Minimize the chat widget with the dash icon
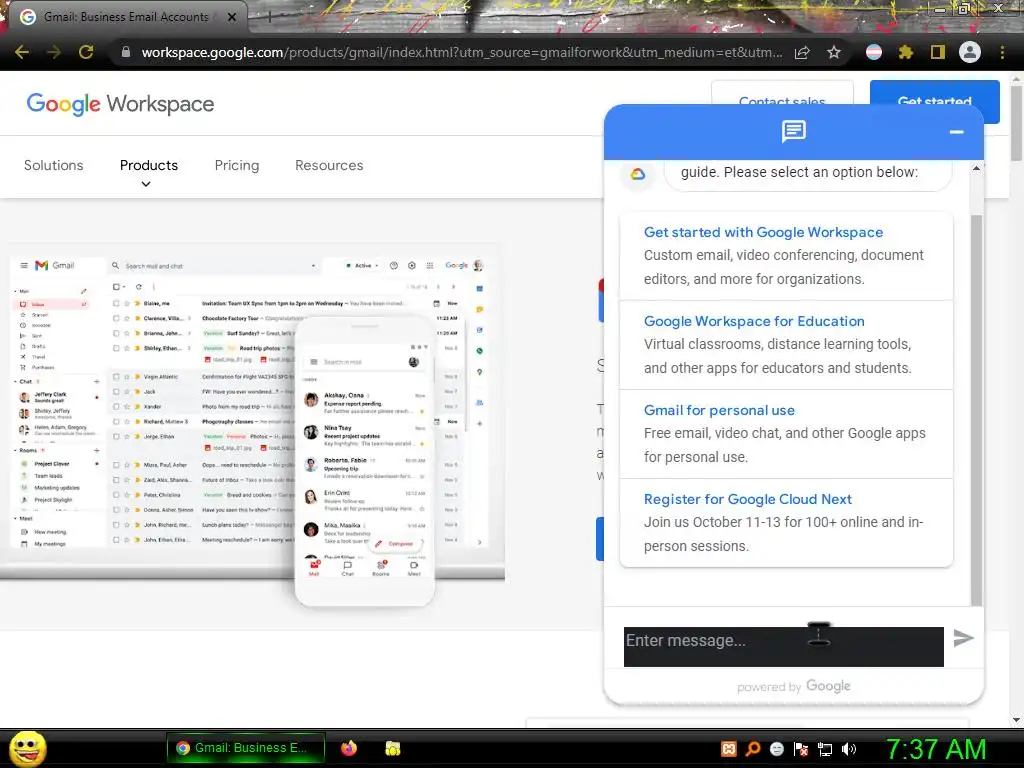This screenshot has width=1024, height=768. [x=957, y=132]
